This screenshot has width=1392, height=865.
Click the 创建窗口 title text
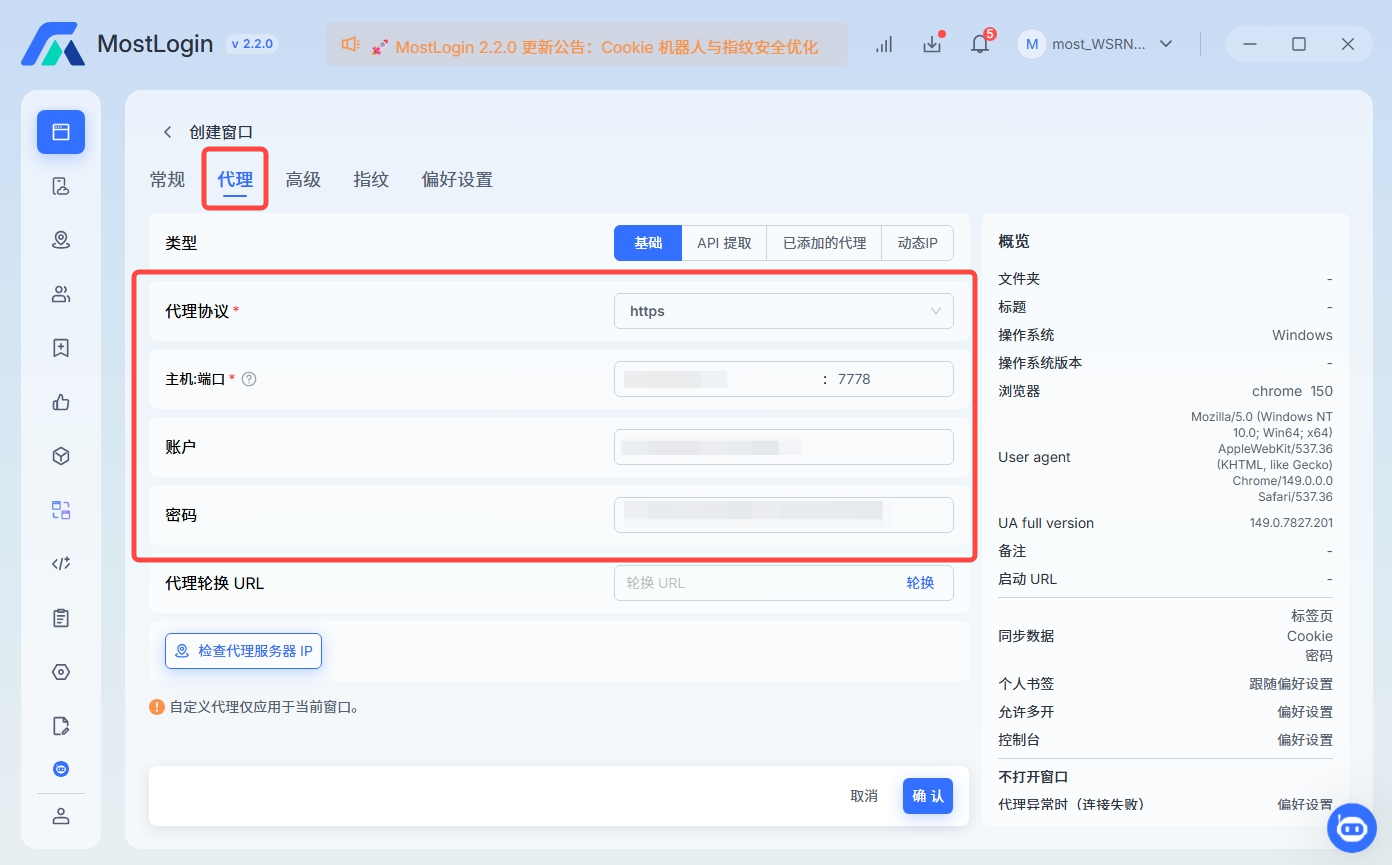(x=221, y=132)
